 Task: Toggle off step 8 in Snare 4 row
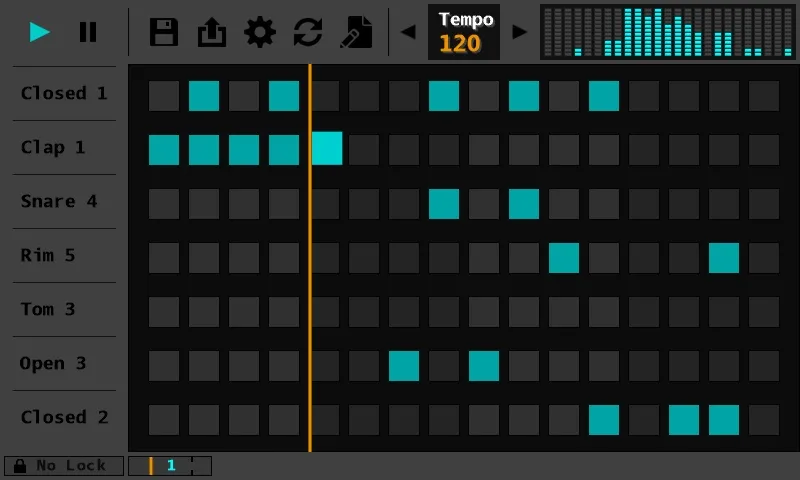tap(444, 204)
